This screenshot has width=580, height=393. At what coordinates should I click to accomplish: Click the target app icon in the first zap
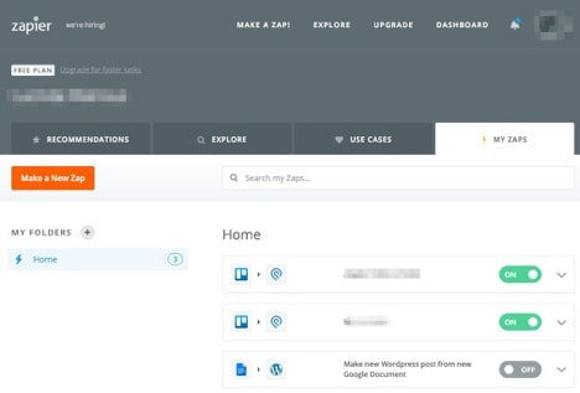[x=276, y=274]
